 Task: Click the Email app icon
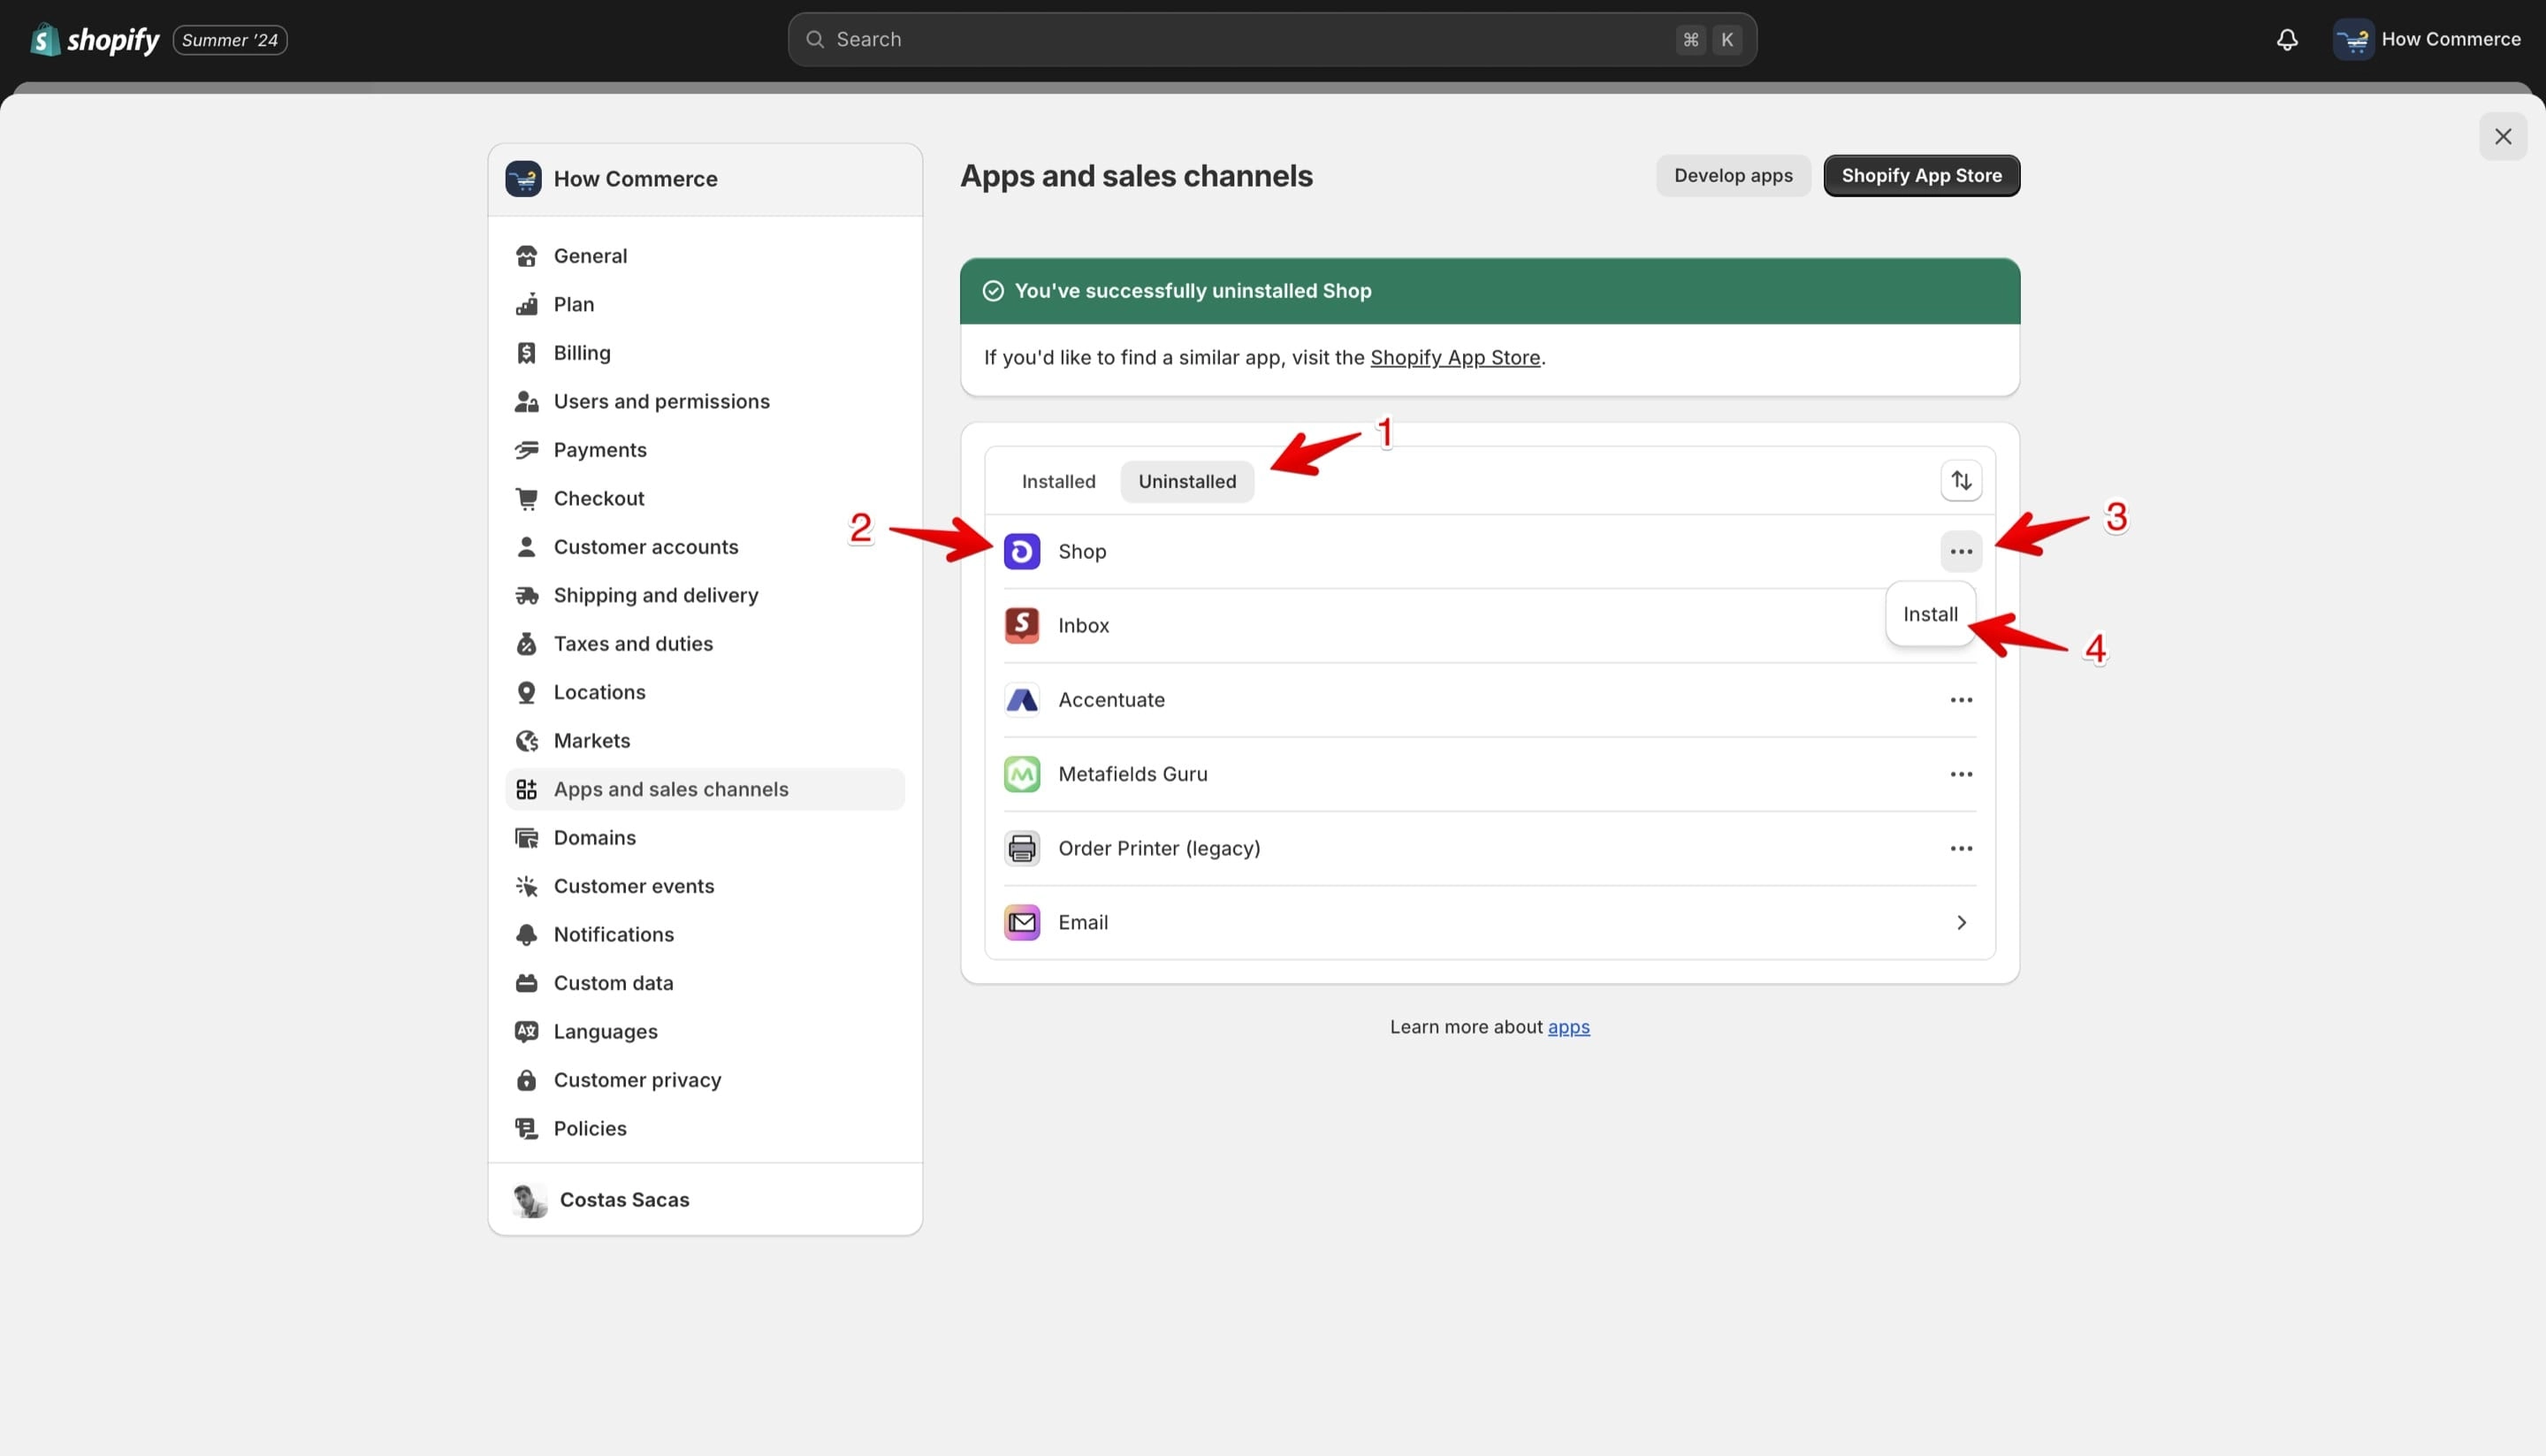[1021, 922]
